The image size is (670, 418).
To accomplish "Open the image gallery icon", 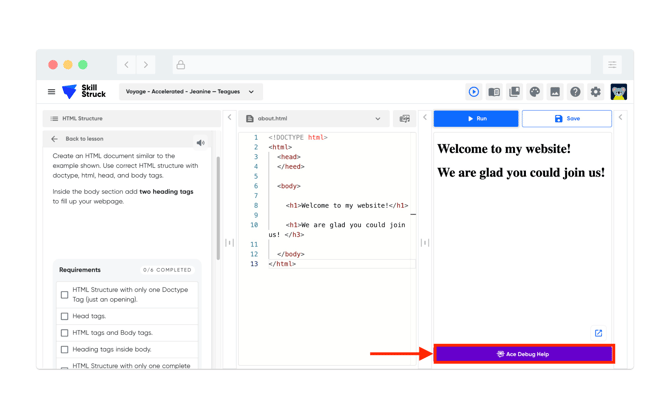I will point(555,92).
